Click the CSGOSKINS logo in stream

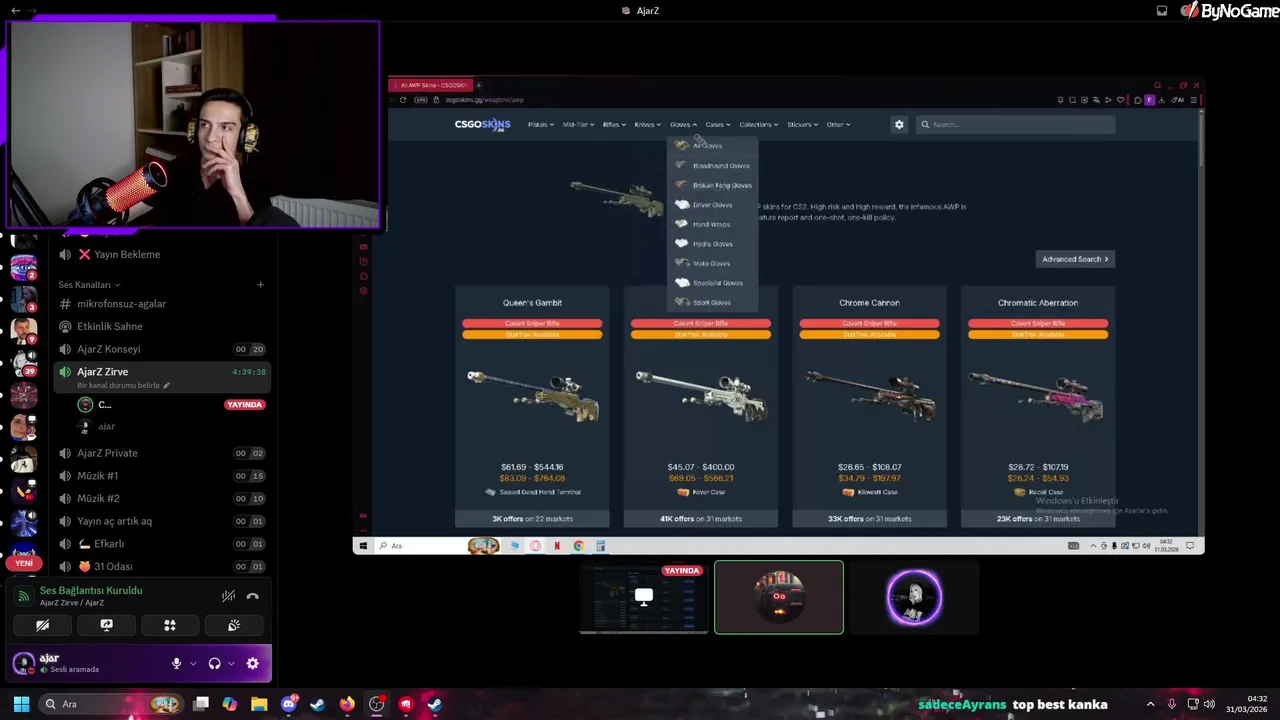coord(482,124)
